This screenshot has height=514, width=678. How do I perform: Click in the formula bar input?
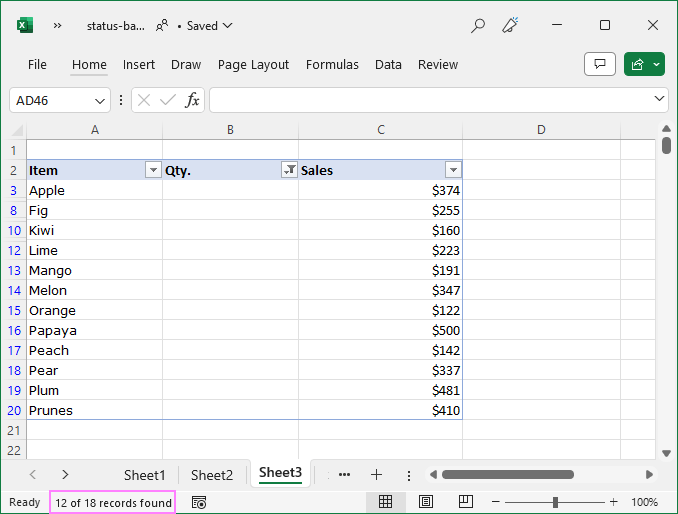(430, 100)
